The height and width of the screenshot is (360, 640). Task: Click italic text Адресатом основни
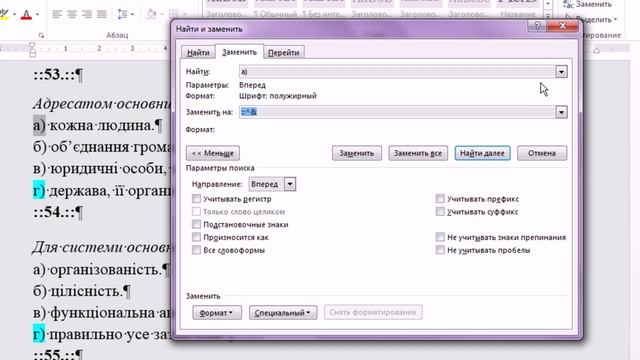[102, 104]
